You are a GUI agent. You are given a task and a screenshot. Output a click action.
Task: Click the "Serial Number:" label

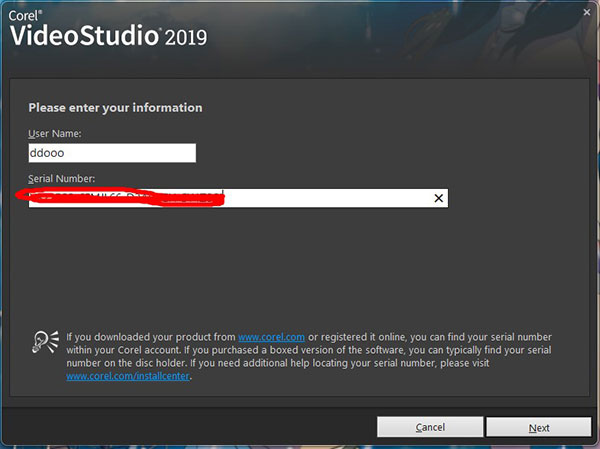coord(61,178)
